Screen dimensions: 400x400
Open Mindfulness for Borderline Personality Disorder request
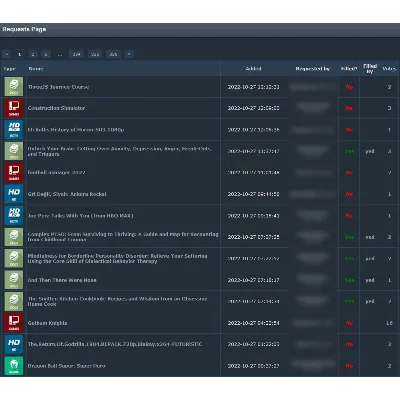coord(117,259)
